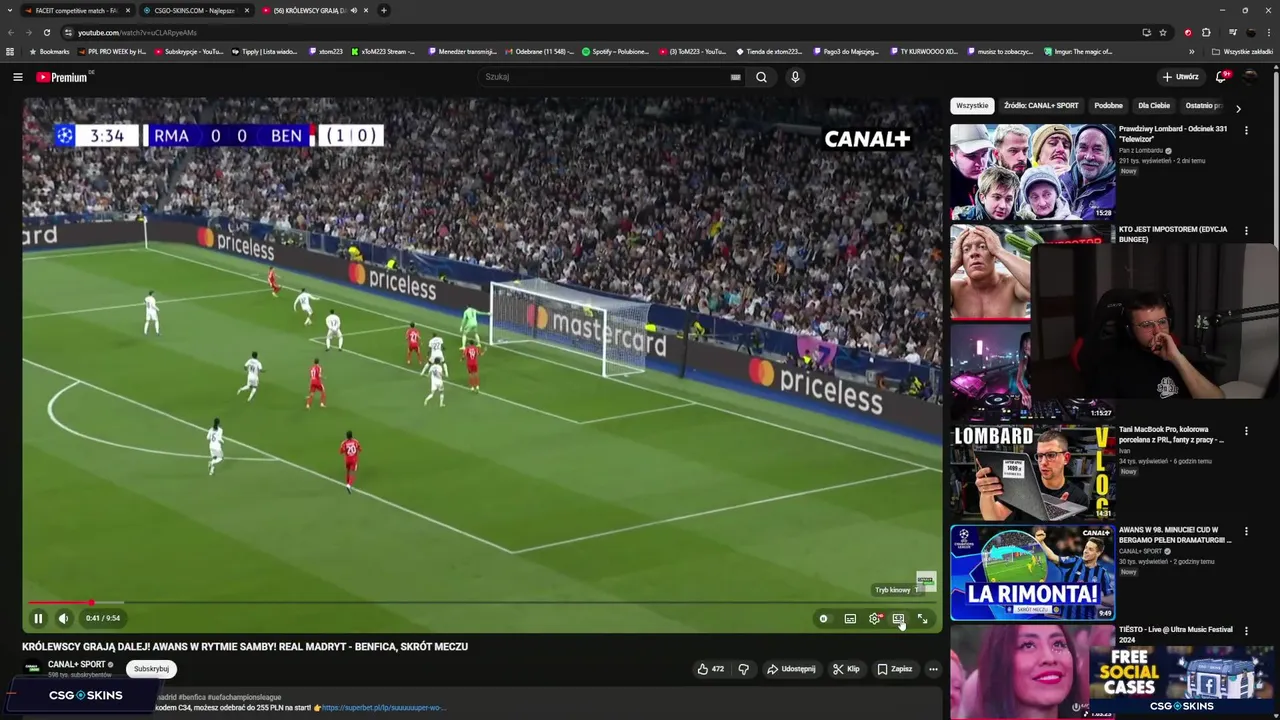Open the LOMBARD VLOG video thumbnail

(x=1033, y=472)
